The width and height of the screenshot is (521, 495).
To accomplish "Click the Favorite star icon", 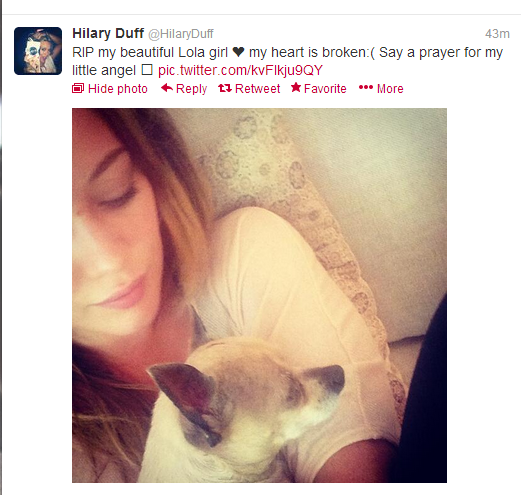I will tap(296, 88).
